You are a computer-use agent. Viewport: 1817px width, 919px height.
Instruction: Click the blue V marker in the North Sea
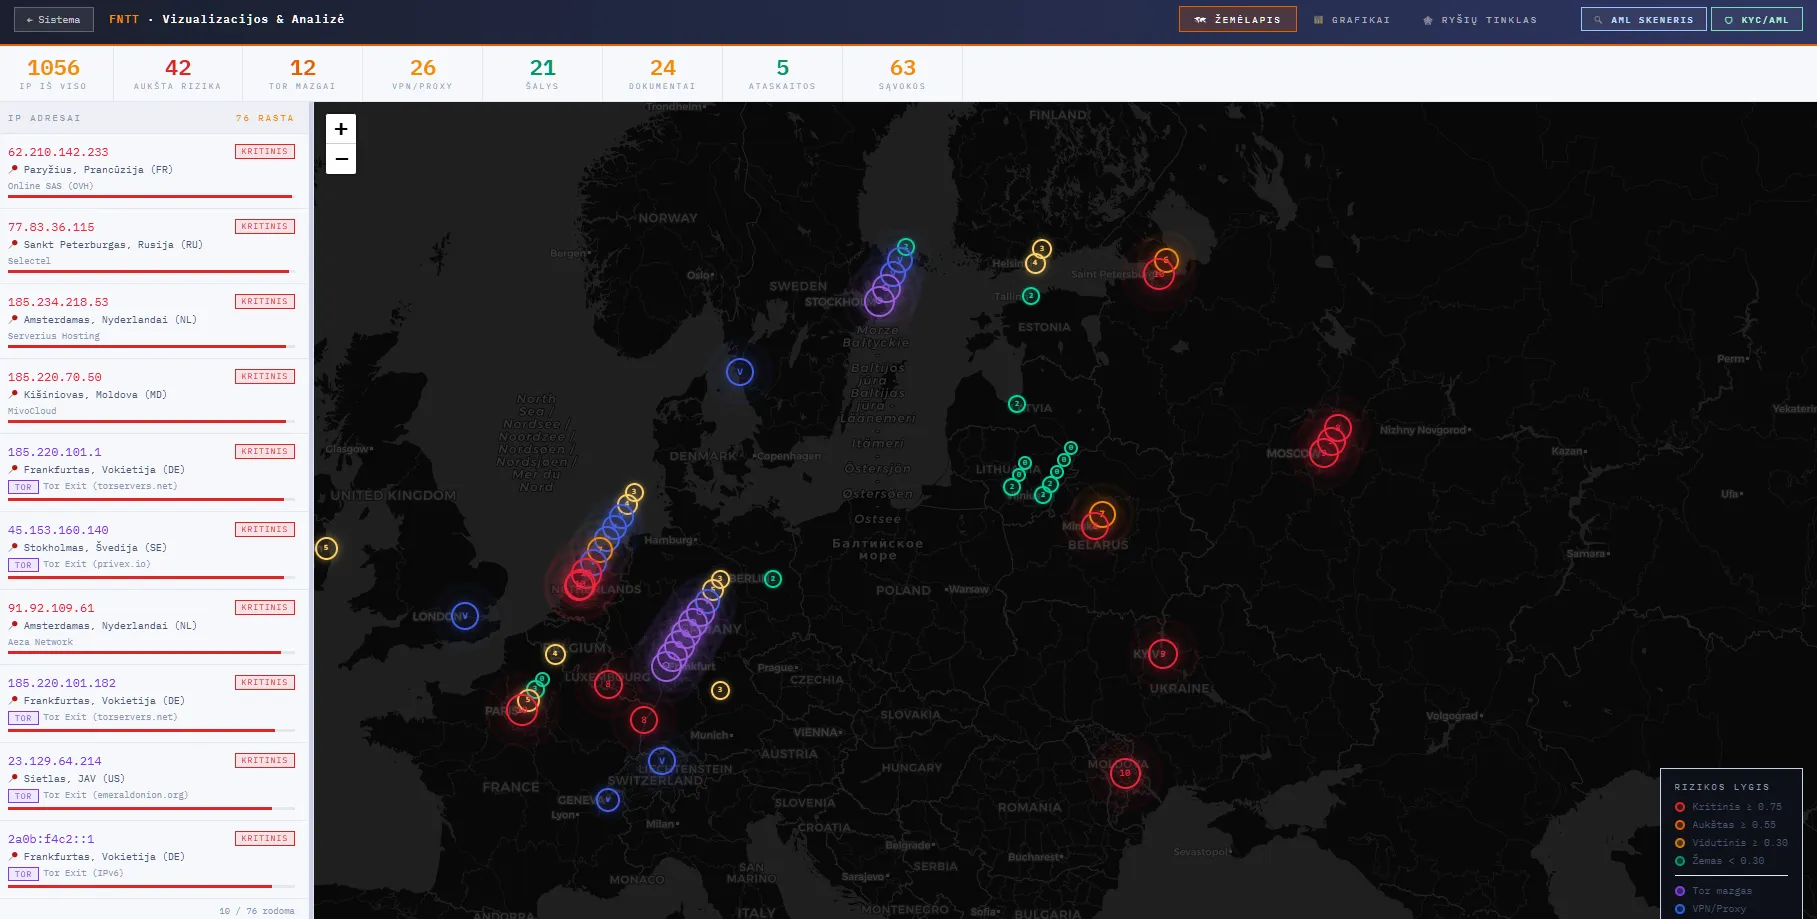tap(740, 372)
